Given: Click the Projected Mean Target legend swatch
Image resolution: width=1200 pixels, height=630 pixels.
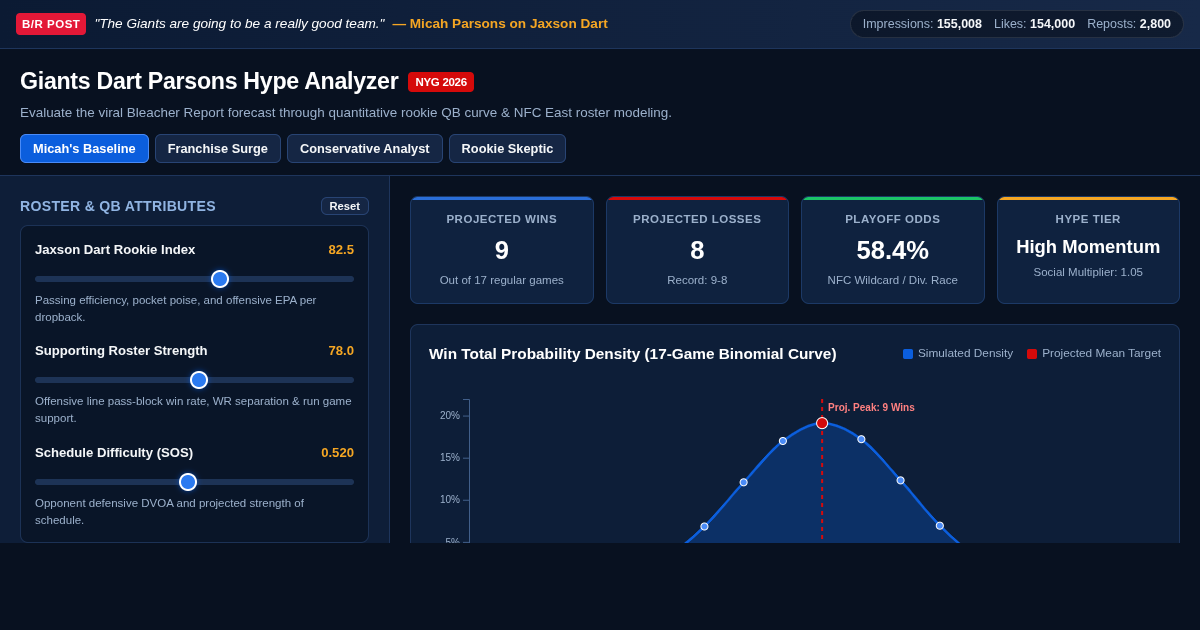Looking at the screenshot, I should [x=1032, y=354].
